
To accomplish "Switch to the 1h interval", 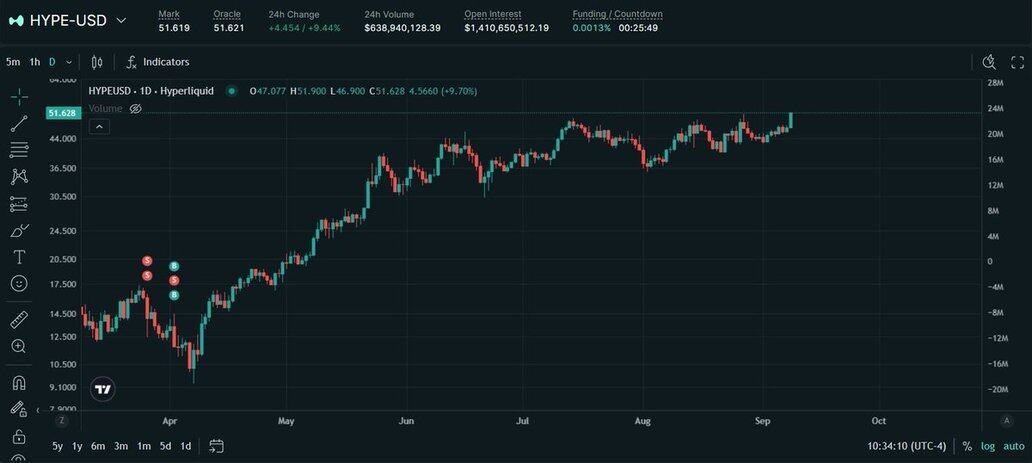I will pos(35,63).
